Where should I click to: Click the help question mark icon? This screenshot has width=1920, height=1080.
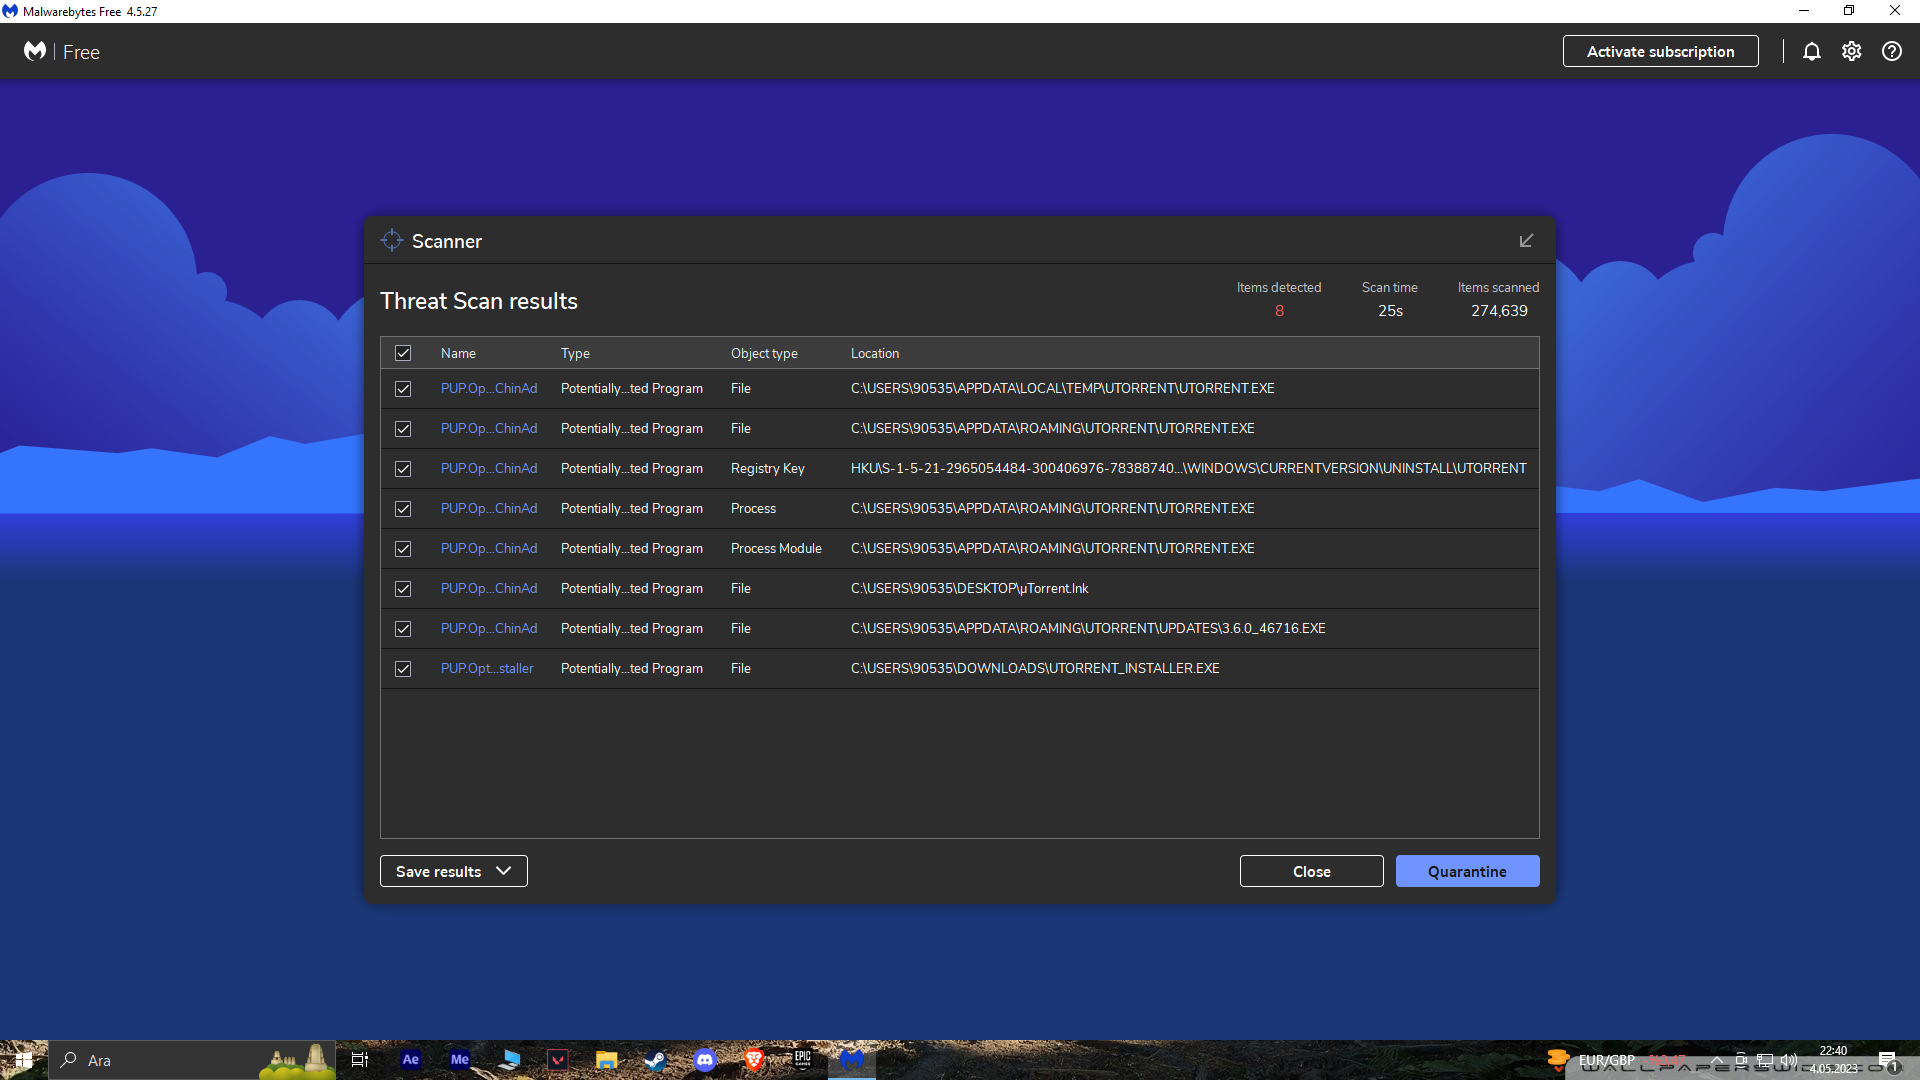click(x=1891, y=51)
